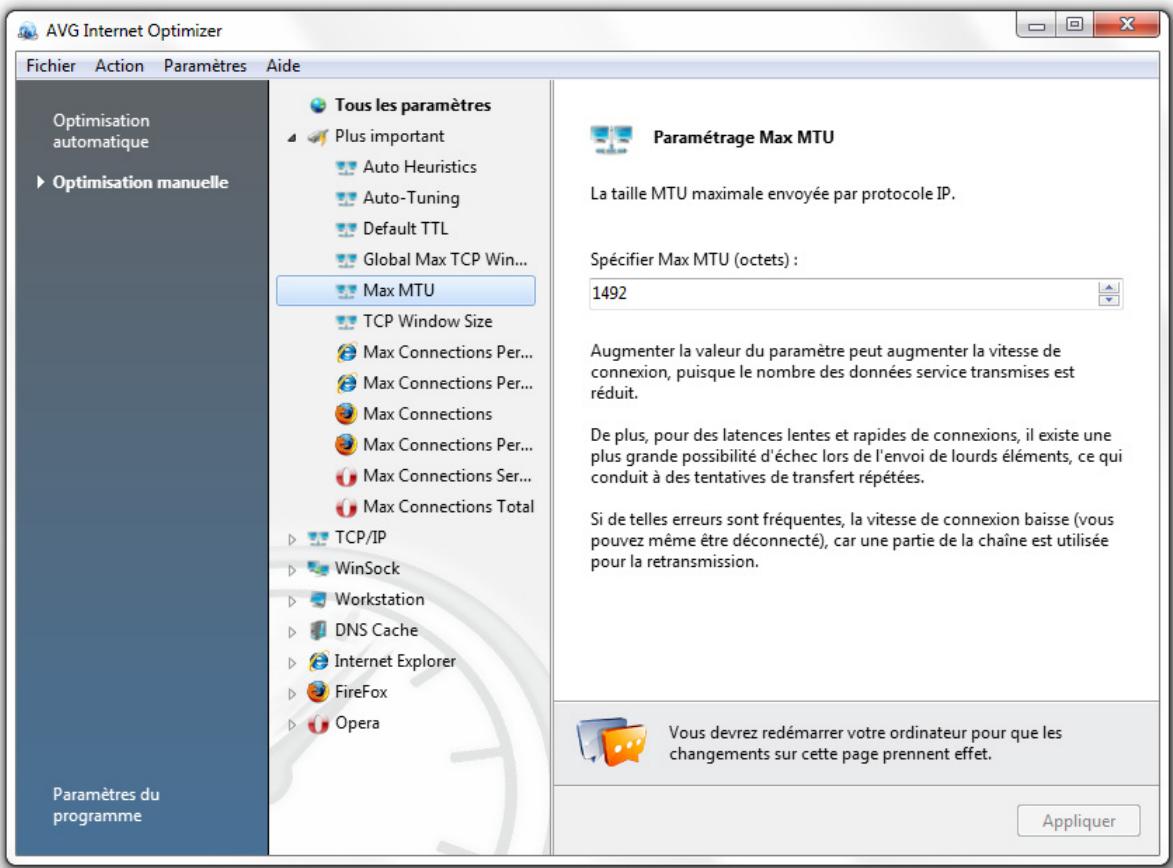This screenshot has height=868, width=1173.
Task: Open the Paramètres menu
Action: (x=205, y=66)
